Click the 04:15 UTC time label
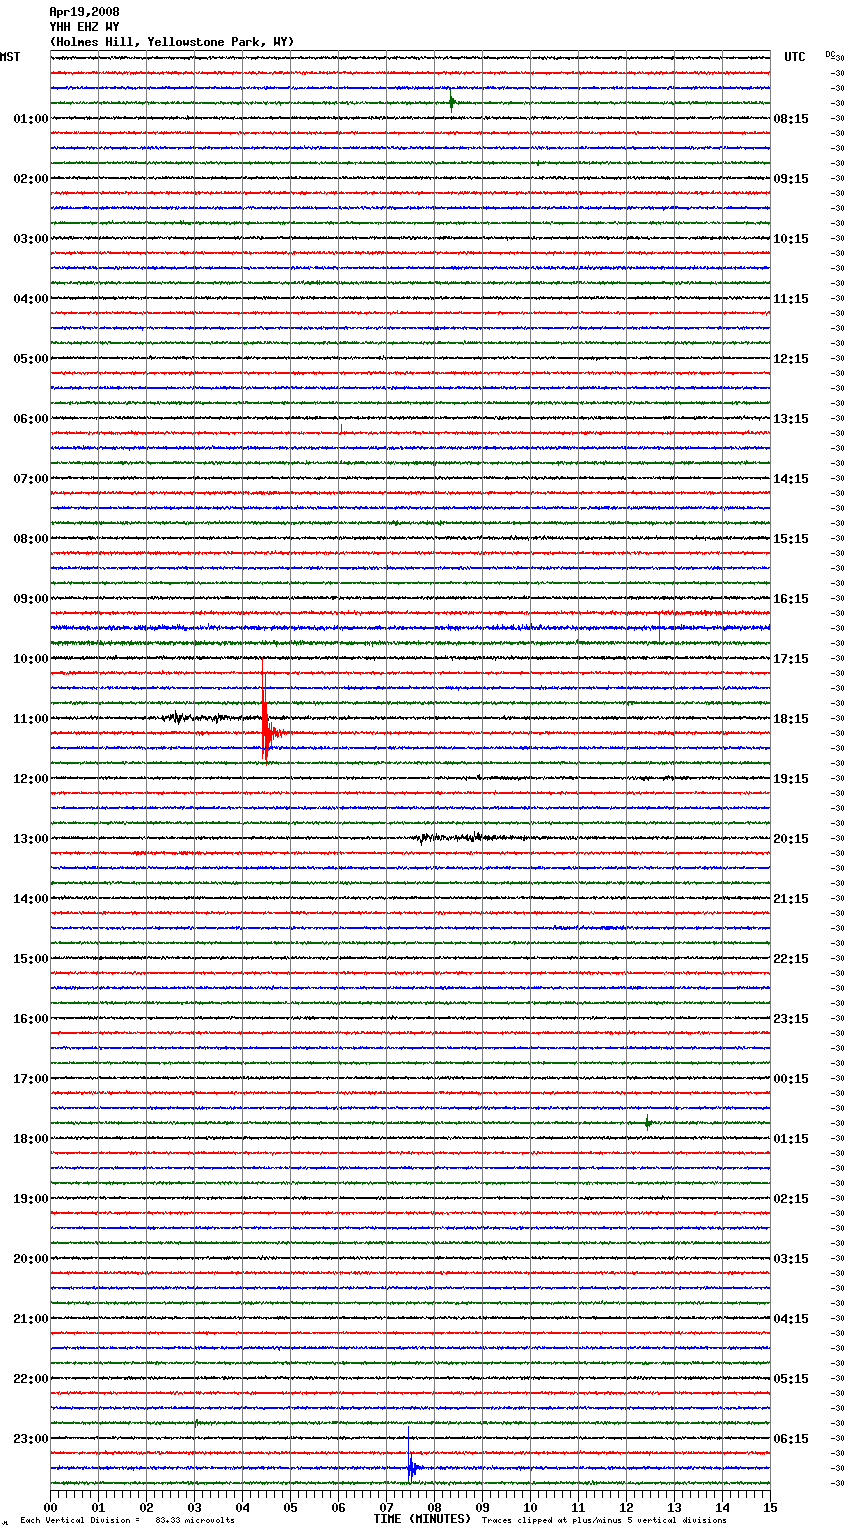850x1534 pixels. click(x=791, y=1319)
